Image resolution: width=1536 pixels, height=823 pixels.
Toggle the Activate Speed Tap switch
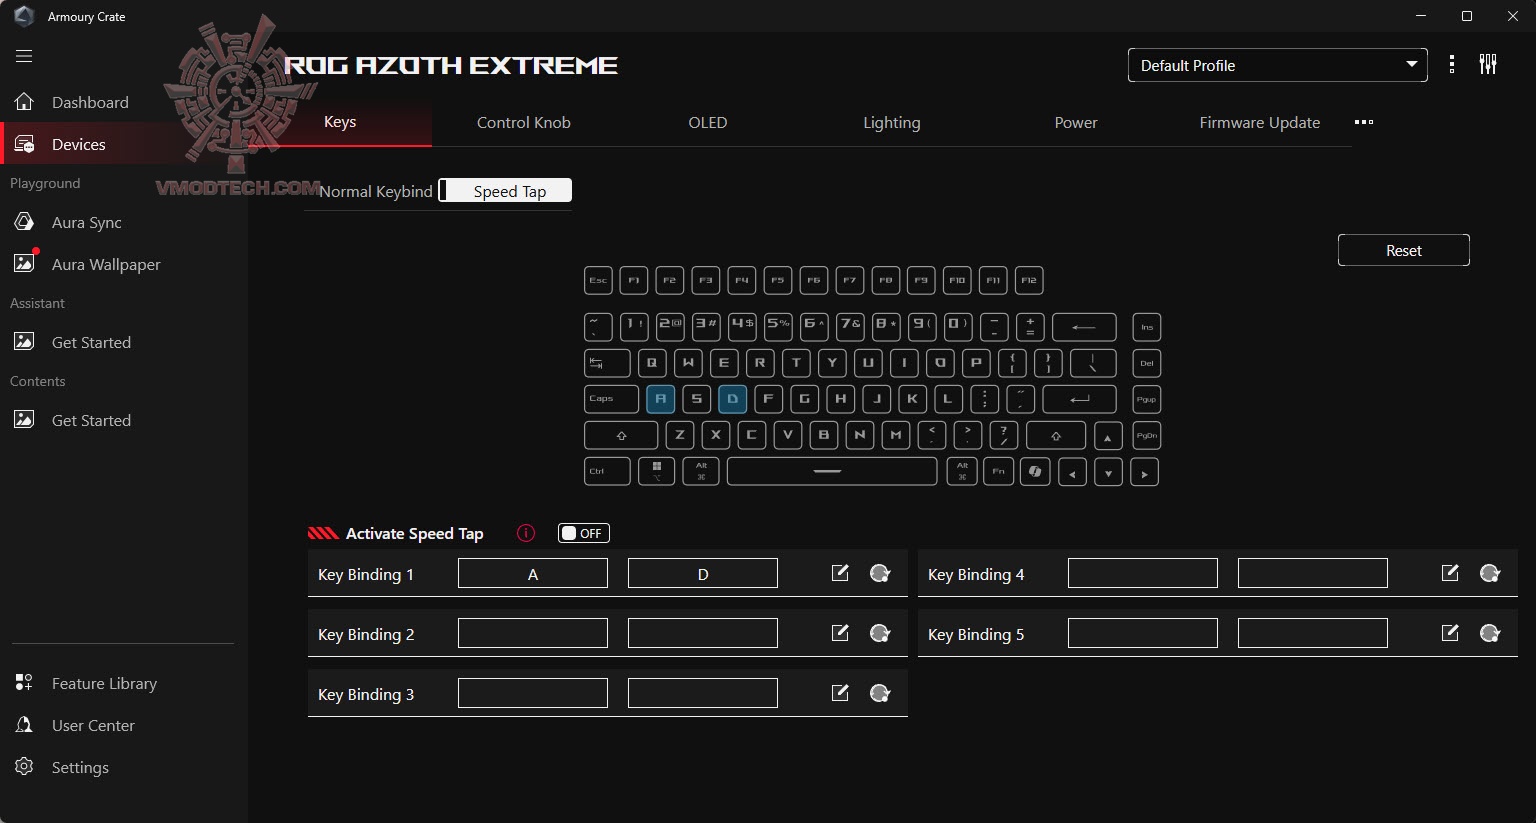[584, 533]
